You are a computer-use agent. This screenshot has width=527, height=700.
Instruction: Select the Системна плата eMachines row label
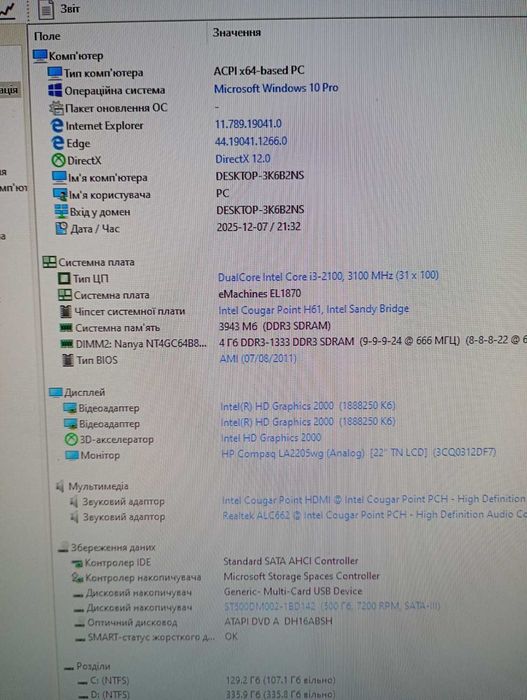coord(111,295)
